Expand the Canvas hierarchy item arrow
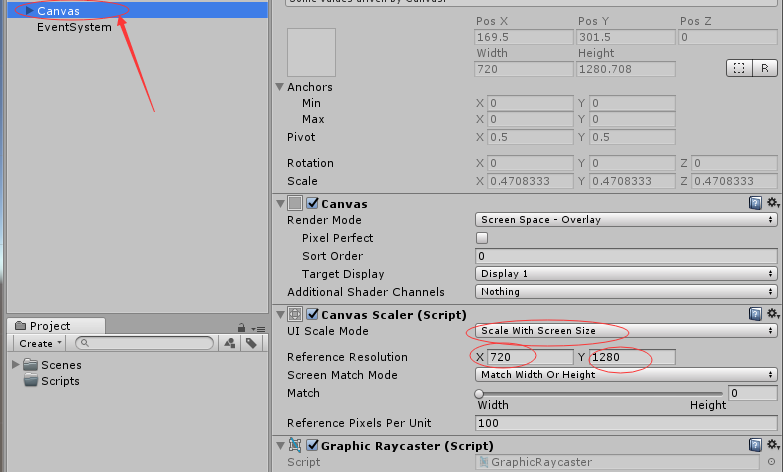Image resolution: width=783 pixels, height=472 pixels. point(29,10)
